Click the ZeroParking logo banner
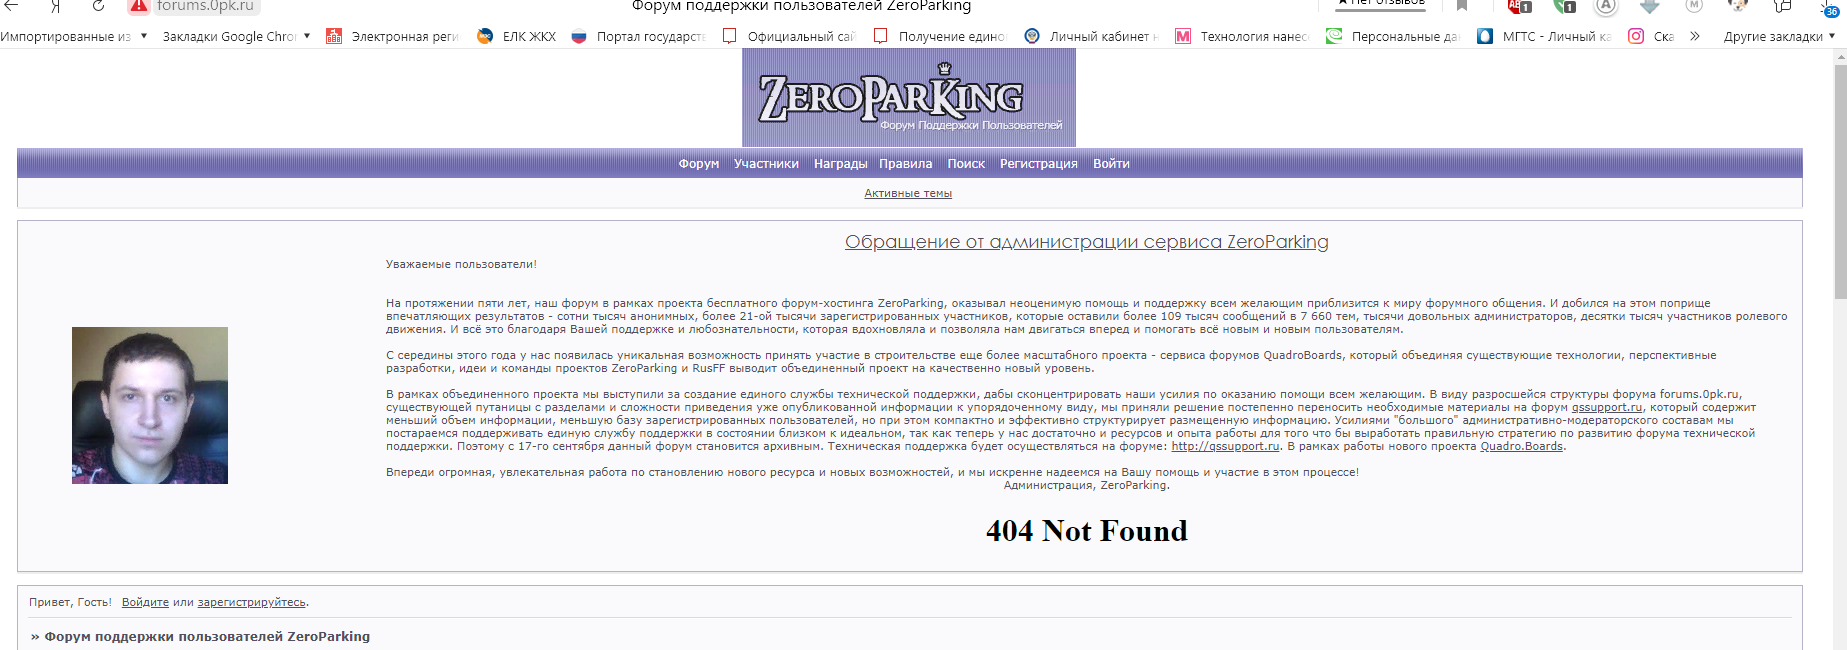1847x650 pixels. click(x=909, y=98)
